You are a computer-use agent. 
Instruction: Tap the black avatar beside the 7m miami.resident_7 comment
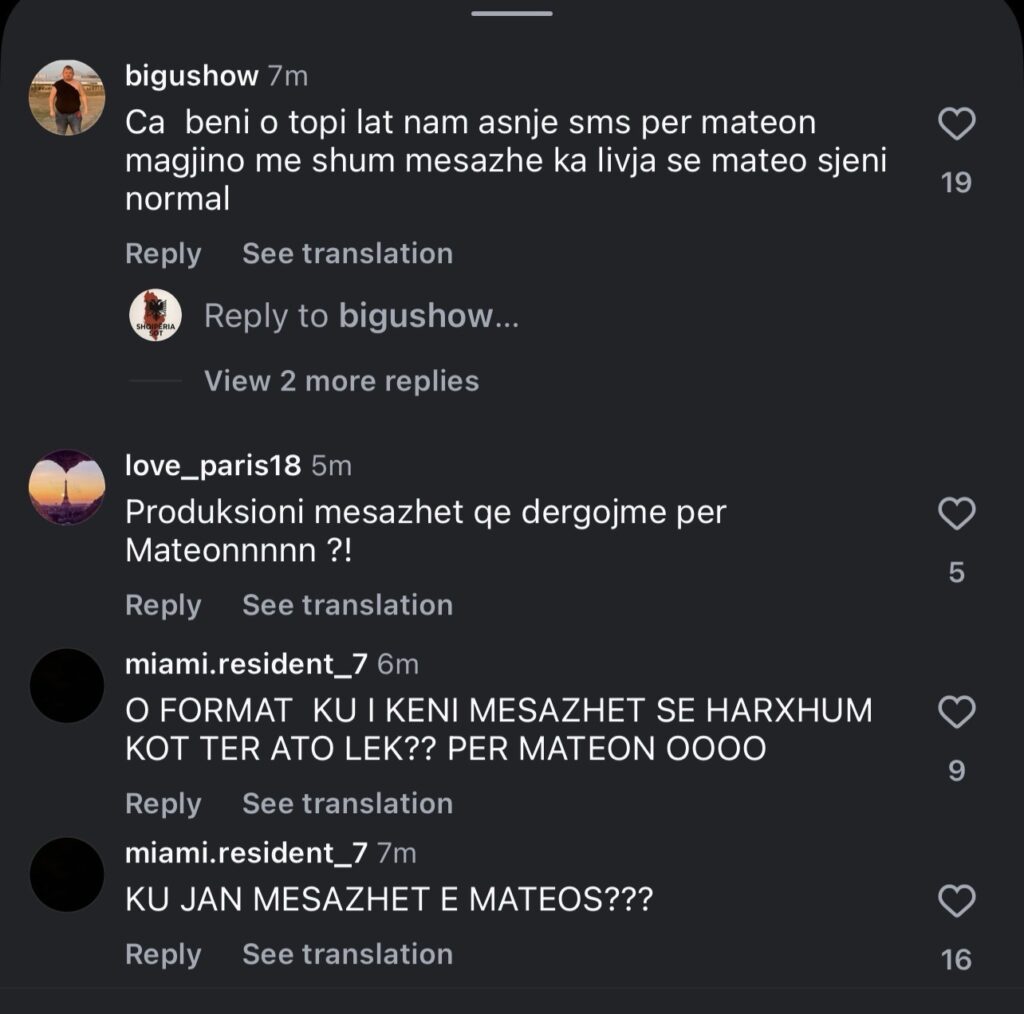67,874
